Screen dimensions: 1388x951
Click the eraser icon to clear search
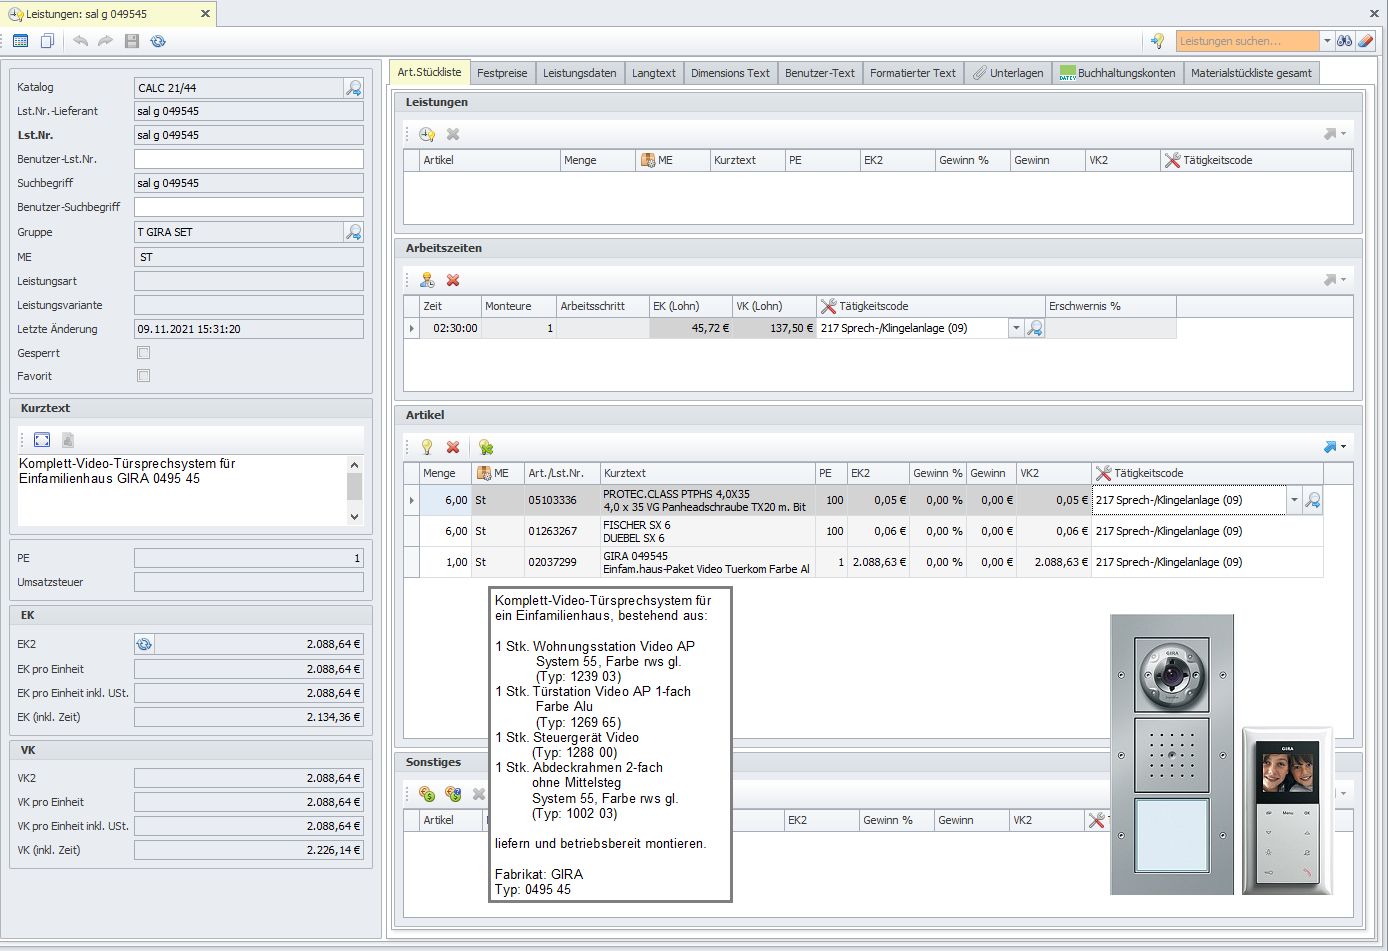1366,41
